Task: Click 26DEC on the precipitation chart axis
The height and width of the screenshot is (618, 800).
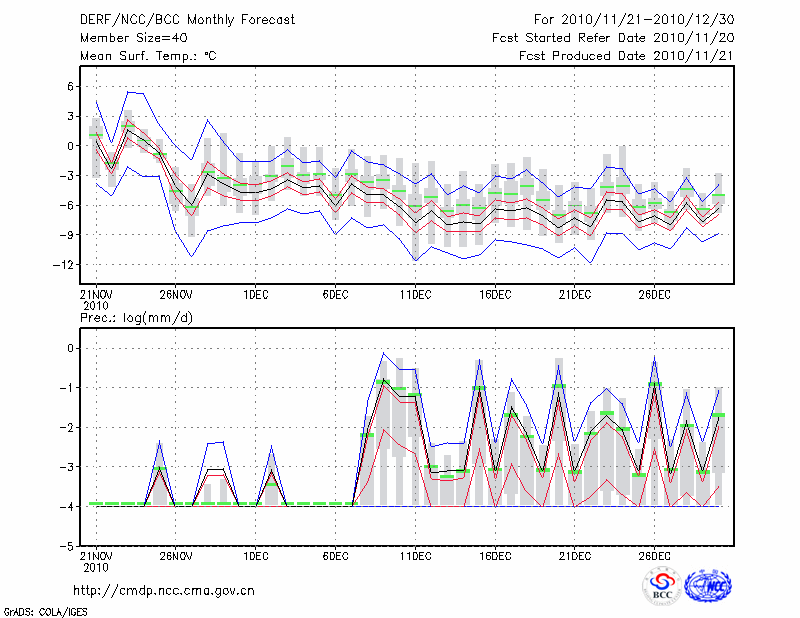Action: 655,557
